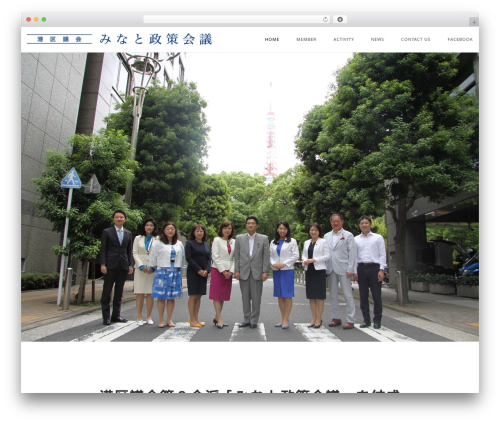Click the group photo hero image
This screenshot has height=423, width=500.
(250, 197)
